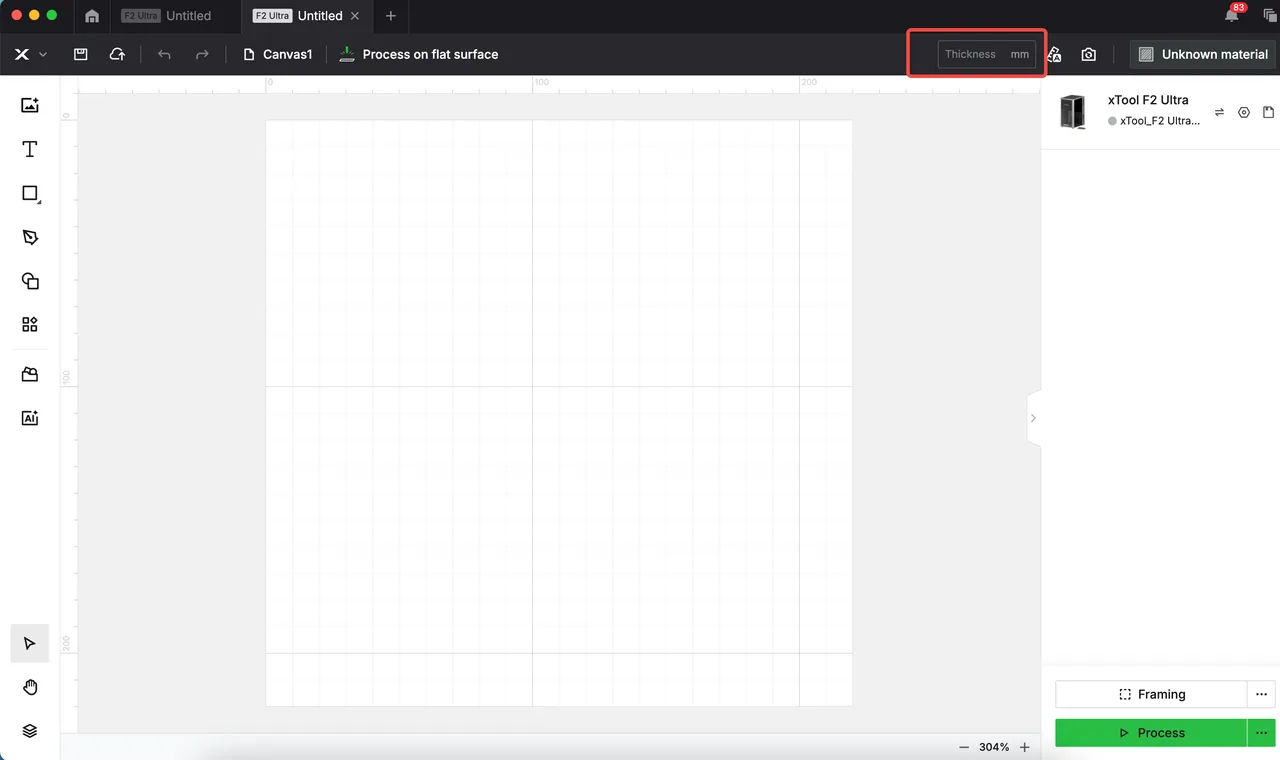Expand the Process more options menu
The image size is (1280, 760).
(x=1261, y=733)
